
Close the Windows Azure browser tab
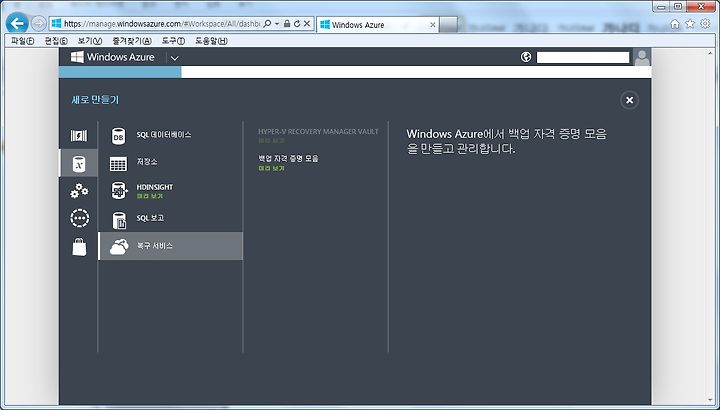432,25
